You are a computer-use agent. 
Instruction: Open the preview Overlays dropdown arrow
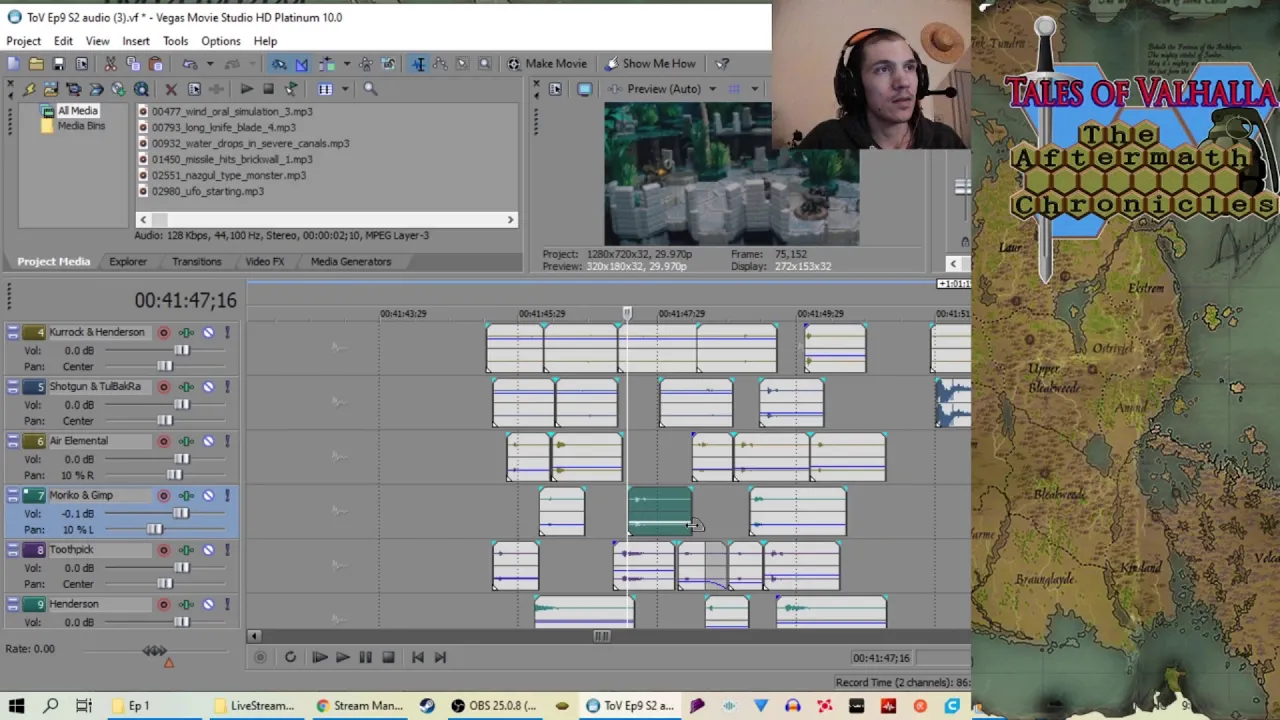[x=754, y=88]
